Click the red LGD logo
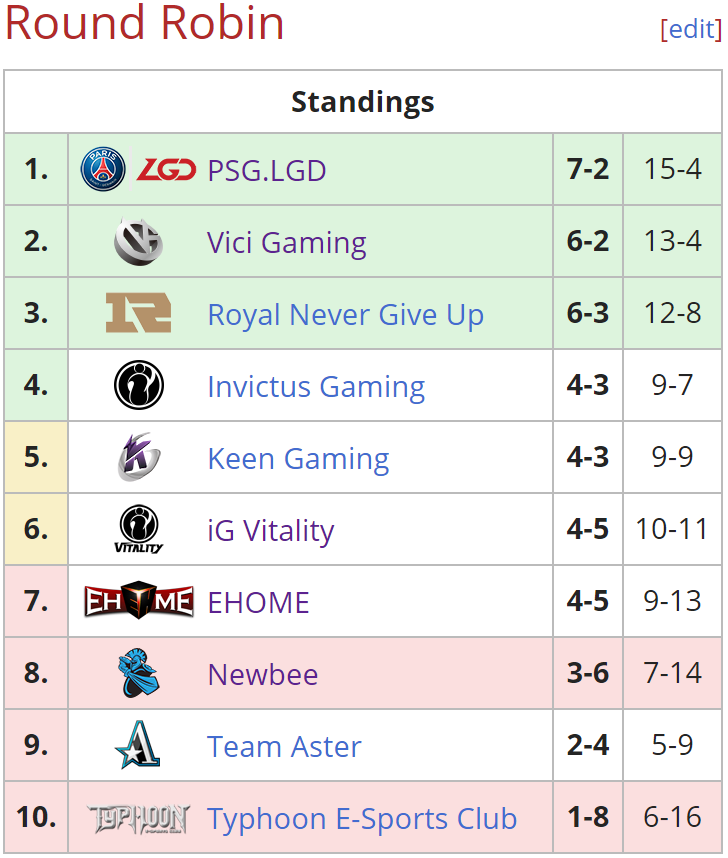The height and width of the screenshot is (858, 728). point(166,170)
